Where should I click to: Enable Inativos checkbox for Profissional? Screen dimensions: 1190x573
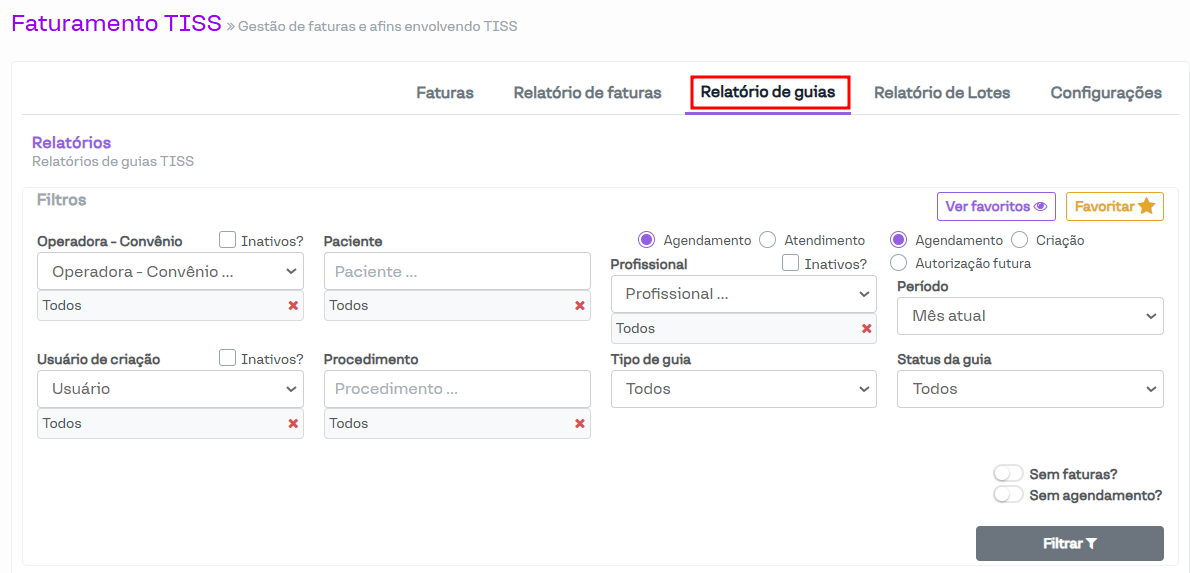[791, 263]
